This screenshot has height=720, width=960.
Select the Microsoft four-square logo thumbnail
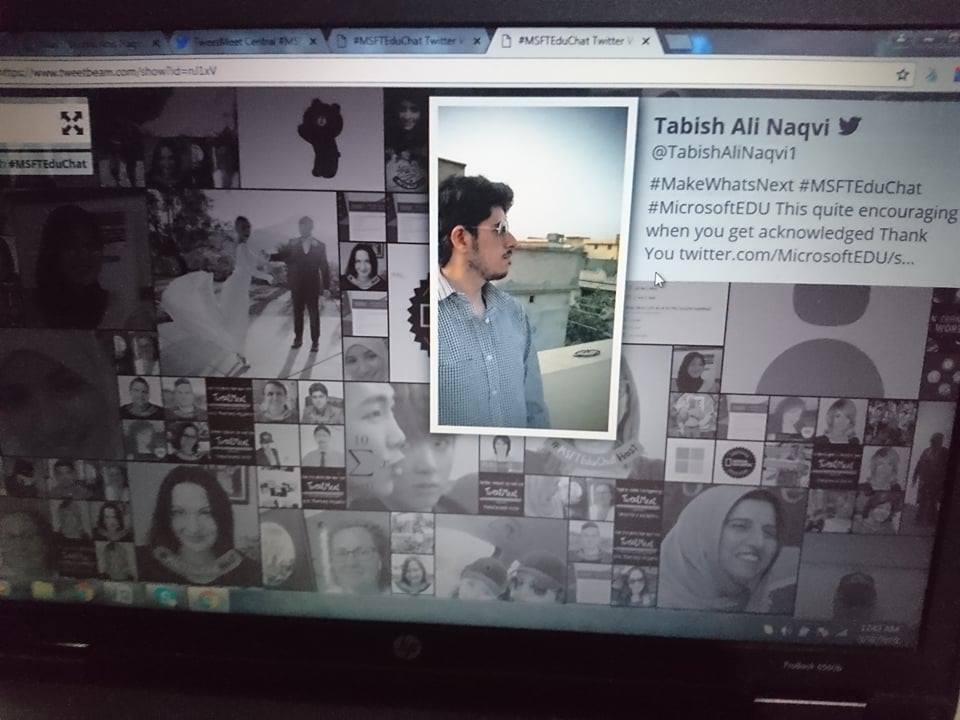coord(689,460)
